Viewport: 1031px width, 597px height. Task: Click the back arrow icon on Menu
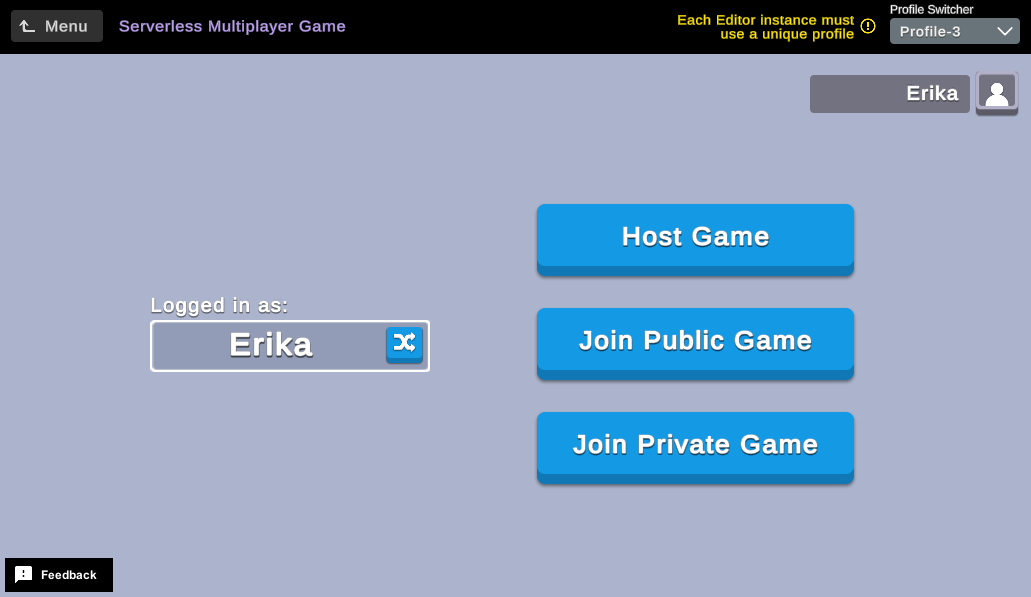coord(28,26)
